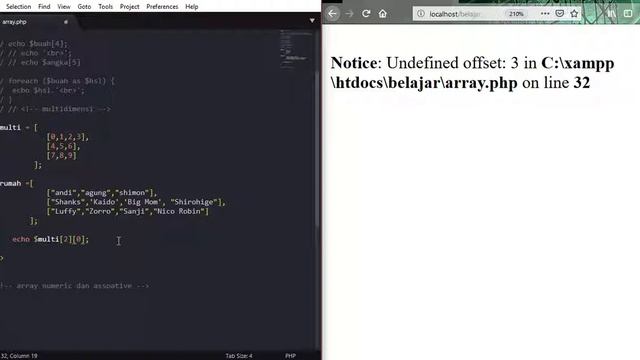Viewport: 640px width, 360px height.
Task: Click the foreach $buah comment line
Action: click(58, 81)
